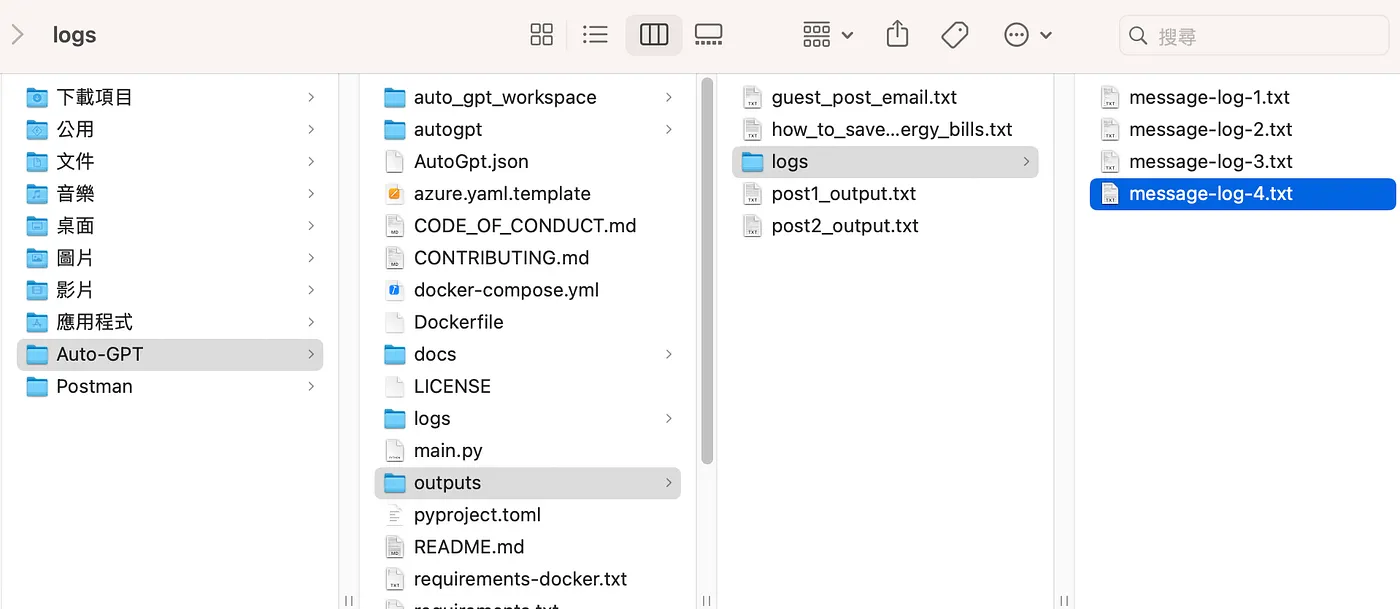
Task: Click the Dockerfile file icon
Action: [394, 322]
